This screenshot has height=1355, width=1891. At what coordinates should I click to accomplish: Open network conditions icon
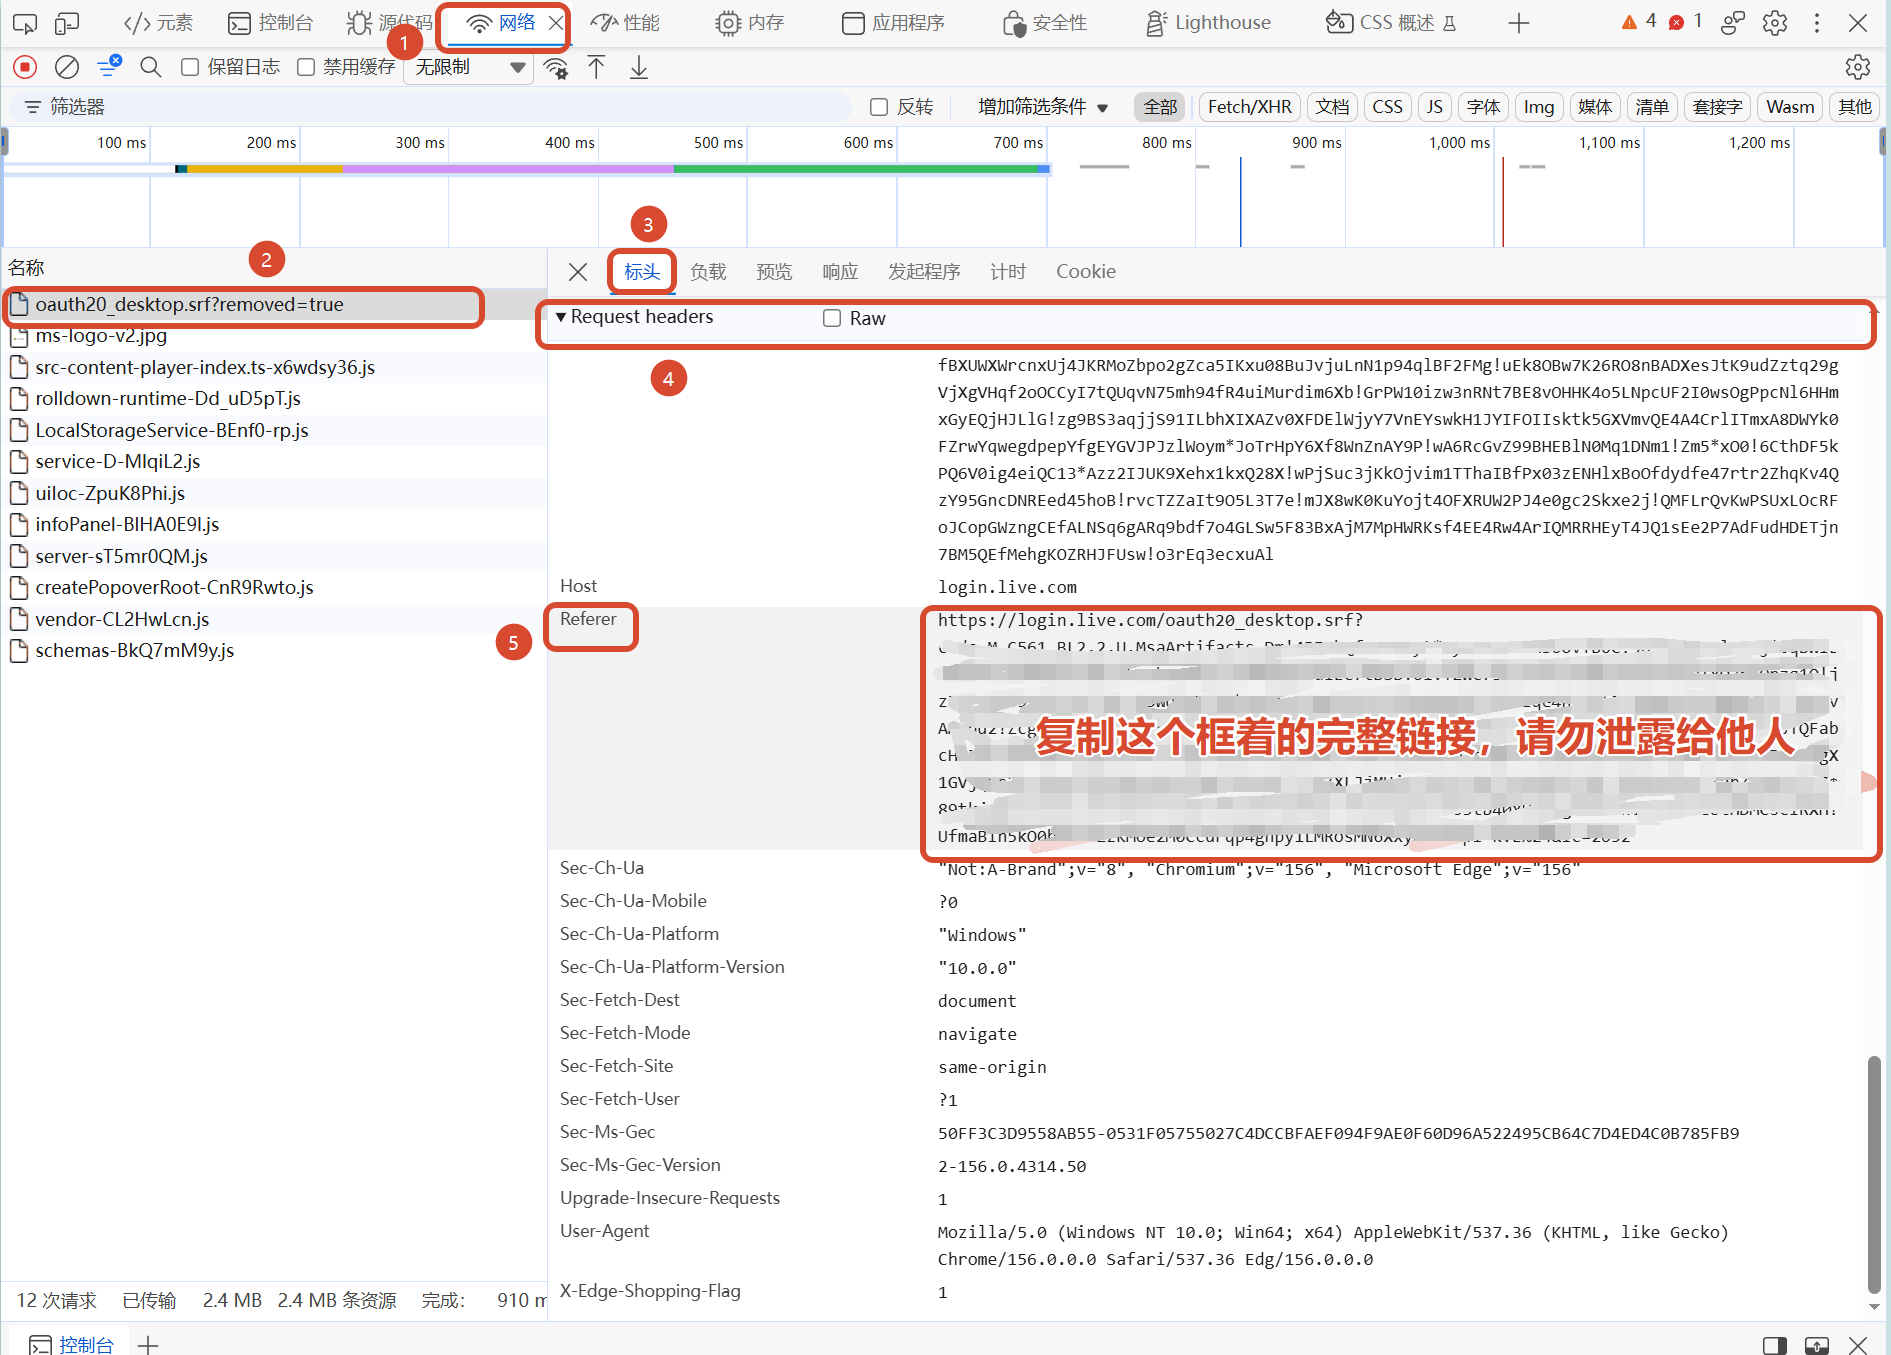coord(556,68)
